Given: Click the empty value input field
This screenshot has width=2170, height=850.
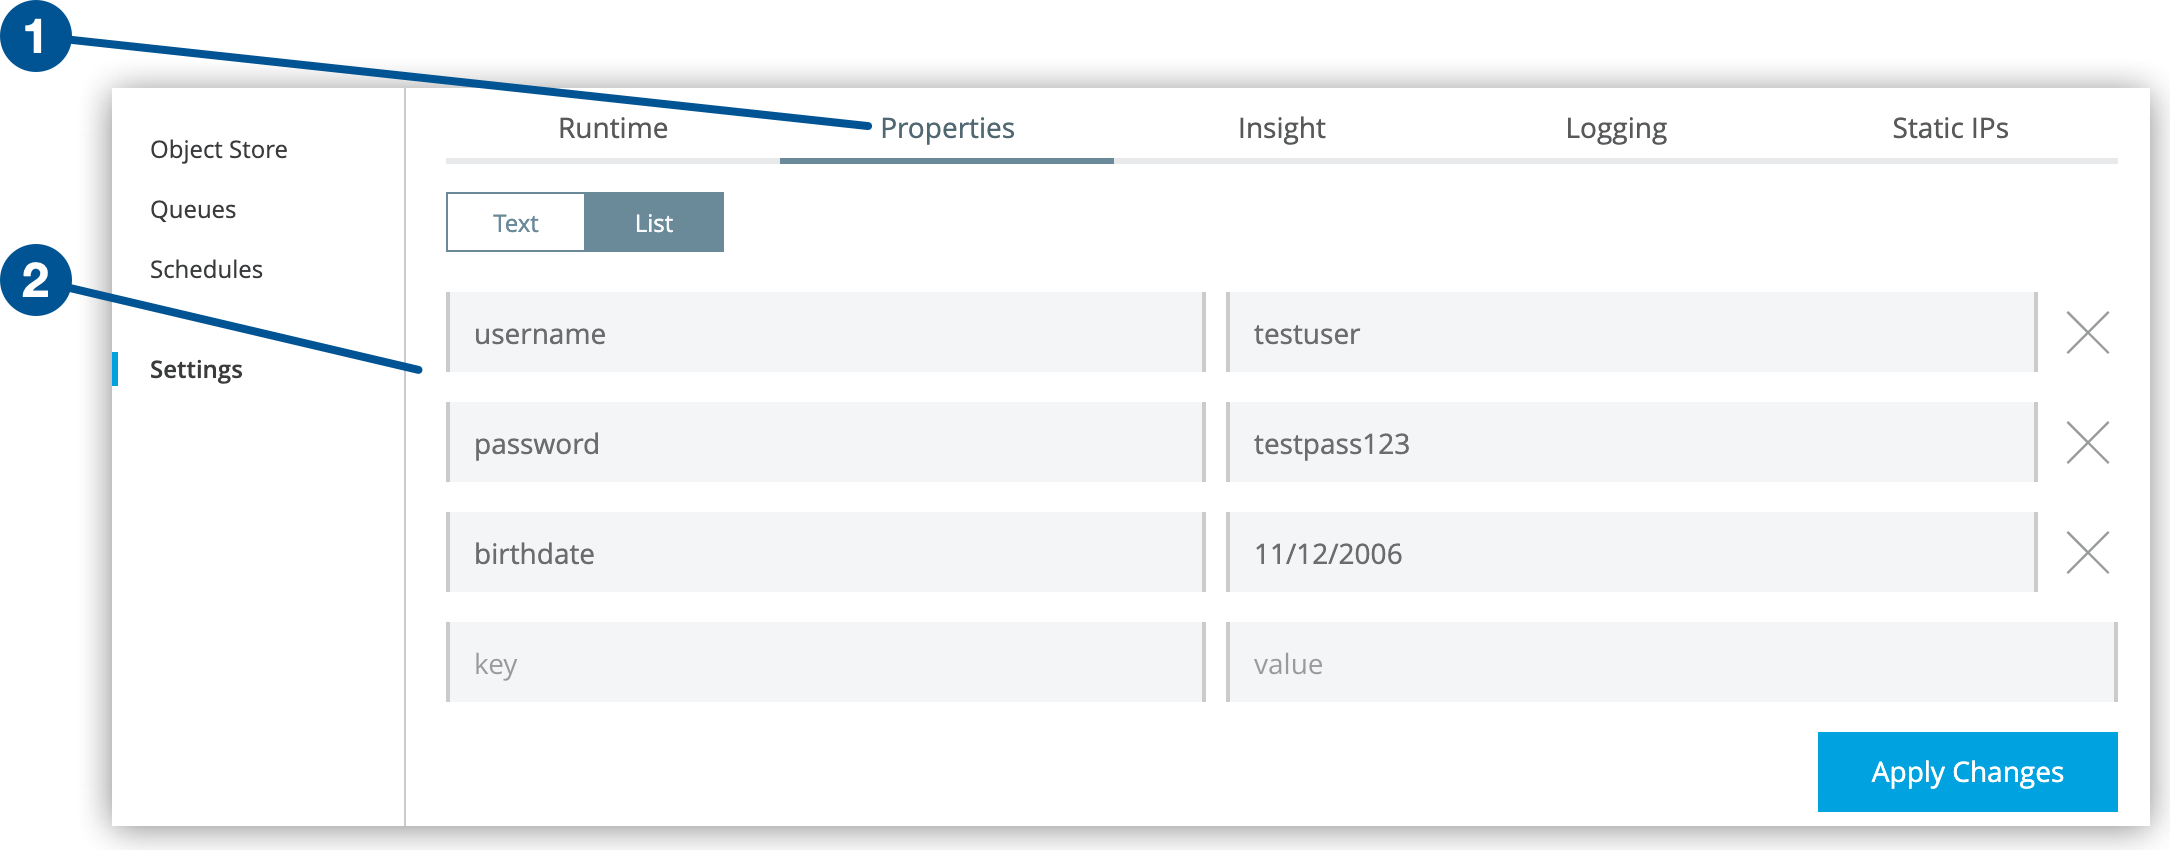Looking at the screenshot, I should 1670,663.
